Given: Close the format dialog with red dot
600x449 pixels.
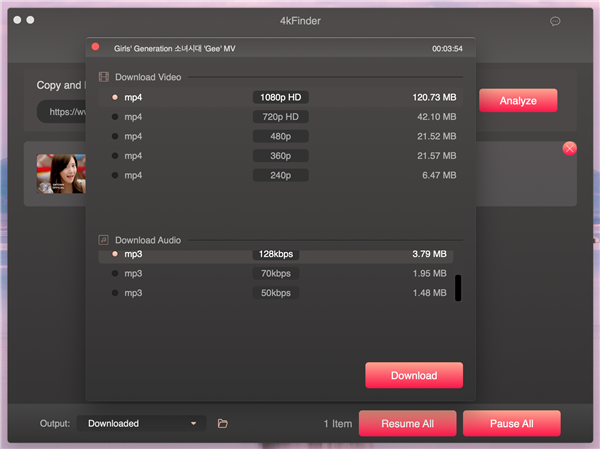Looking at the screenshot, I should [x=96, y=47].
